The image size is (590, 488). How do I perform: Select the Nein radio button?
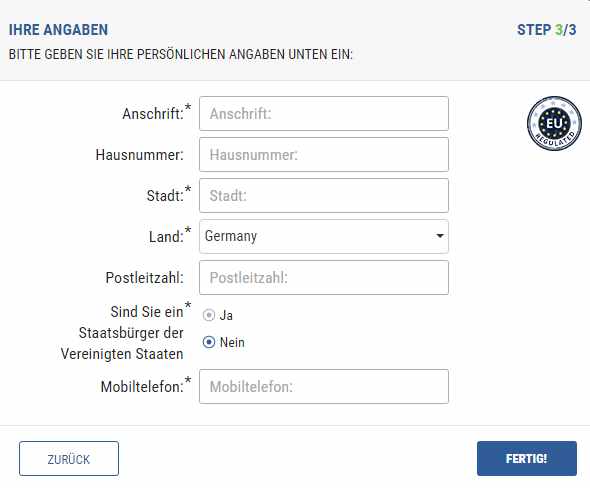pos(209,342)
